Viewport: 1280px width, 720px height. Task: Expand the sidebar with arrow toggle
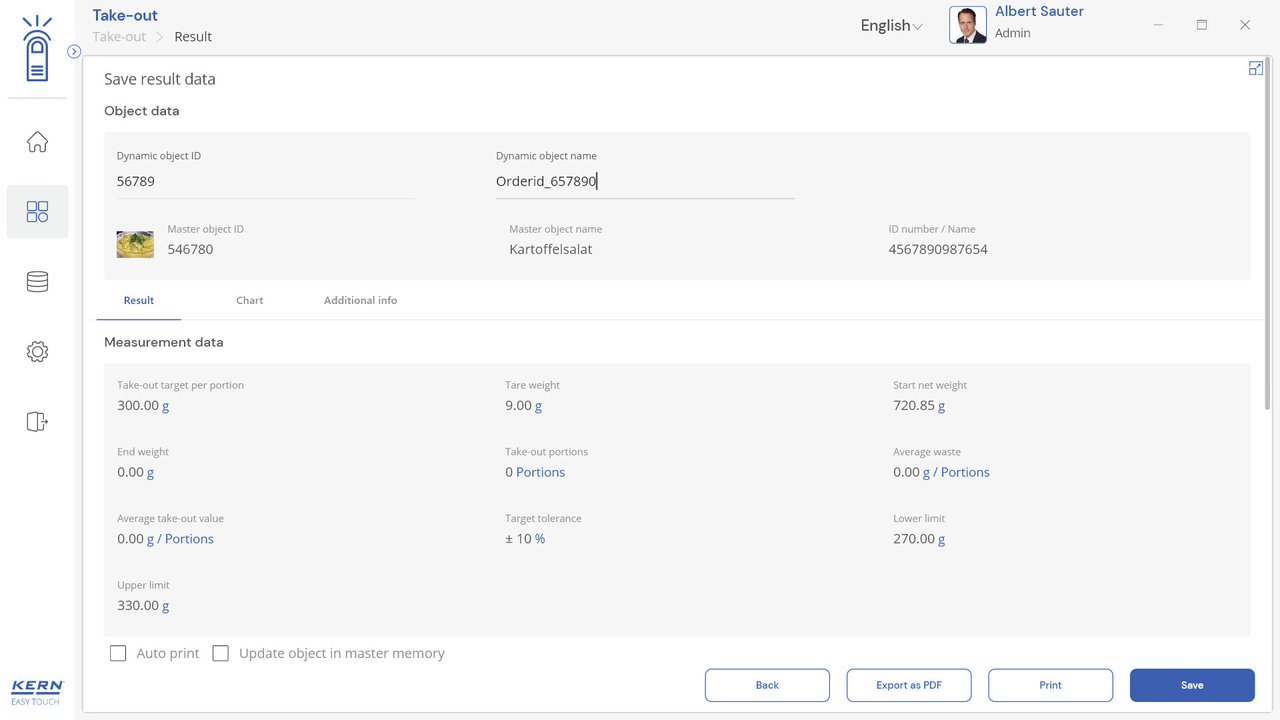click(74, 51)
